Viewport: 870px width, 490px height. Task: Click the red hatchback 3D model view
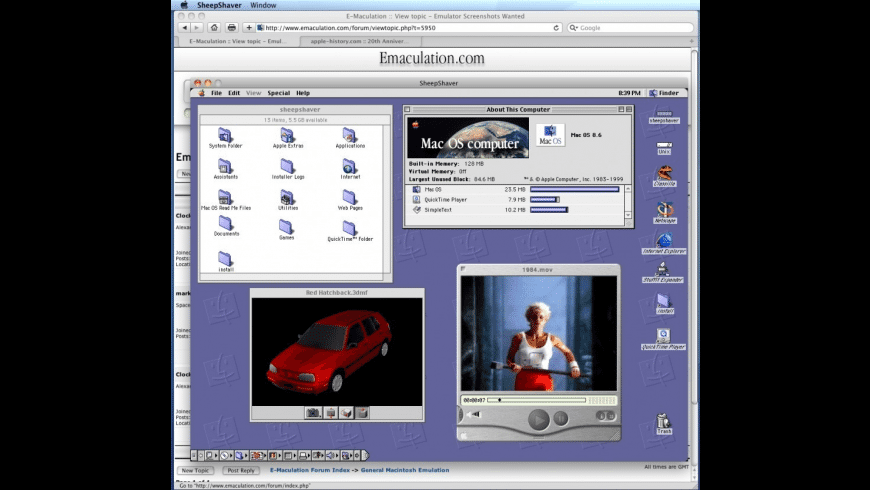pos(337,352)
